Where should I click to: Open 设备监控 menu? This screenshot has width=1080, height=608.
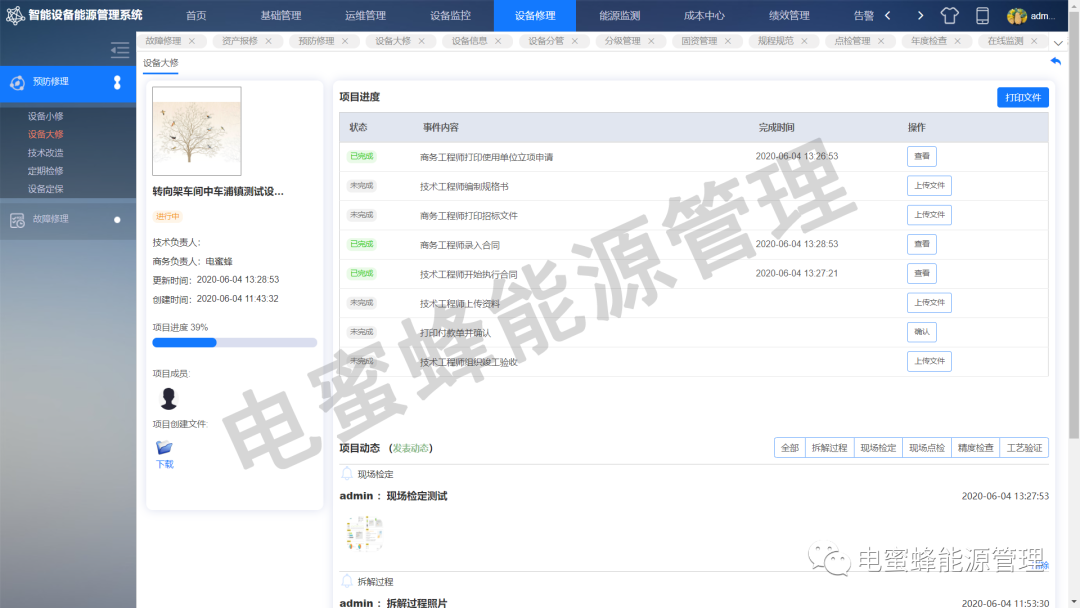click(x=450, y=15)
